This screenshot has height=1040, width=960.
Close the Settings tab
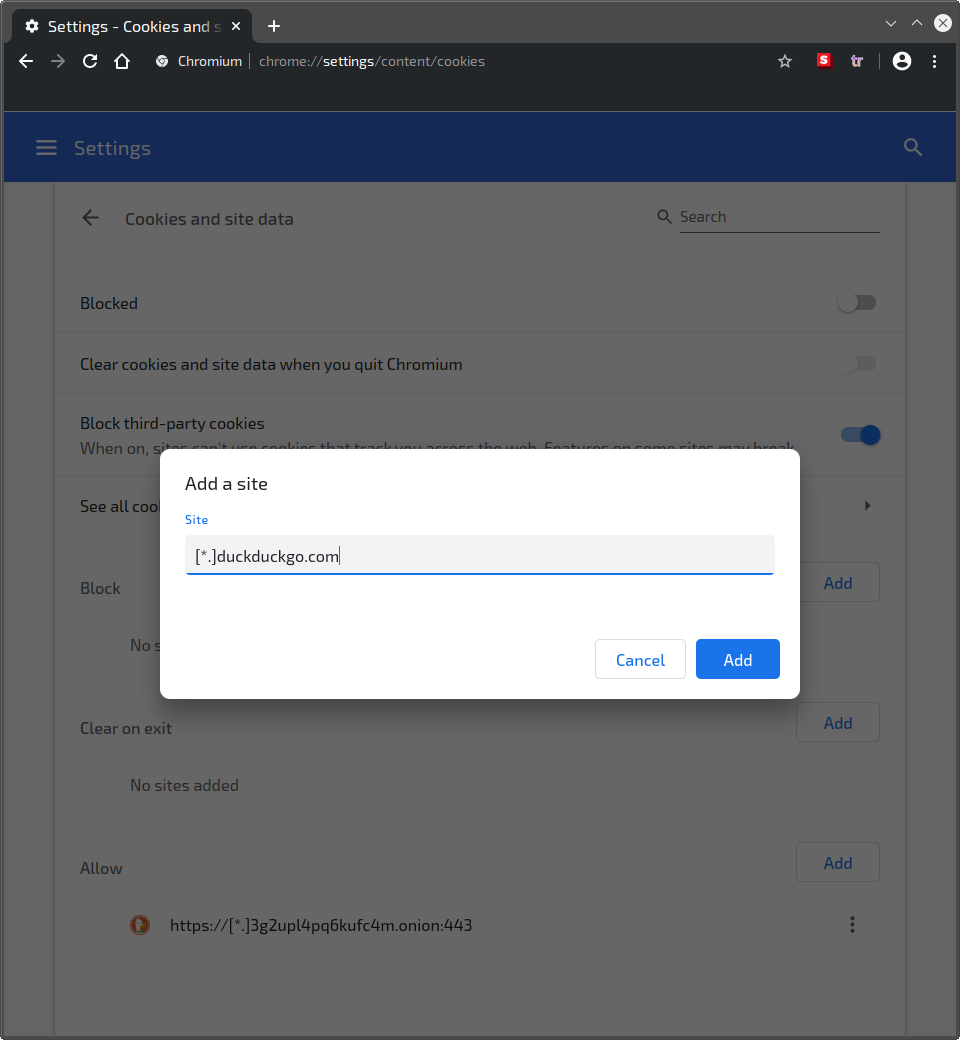(x=236, y=27)
